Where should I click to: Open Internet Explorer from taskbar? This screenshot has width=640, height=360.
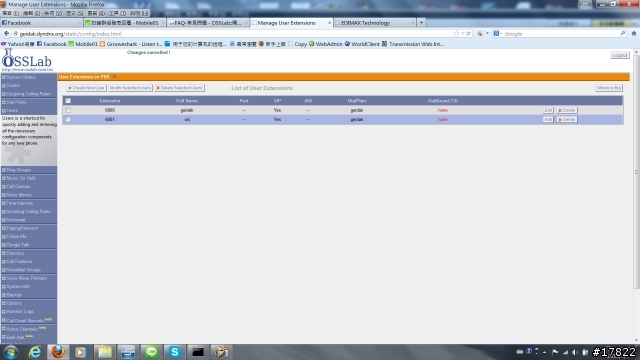[35, 352]
